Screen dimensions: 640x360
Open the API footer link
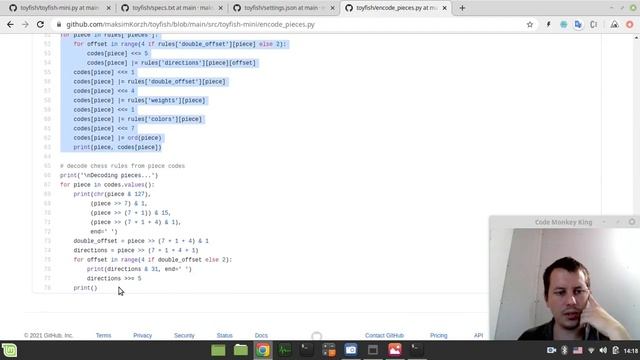tap(478, 336)
